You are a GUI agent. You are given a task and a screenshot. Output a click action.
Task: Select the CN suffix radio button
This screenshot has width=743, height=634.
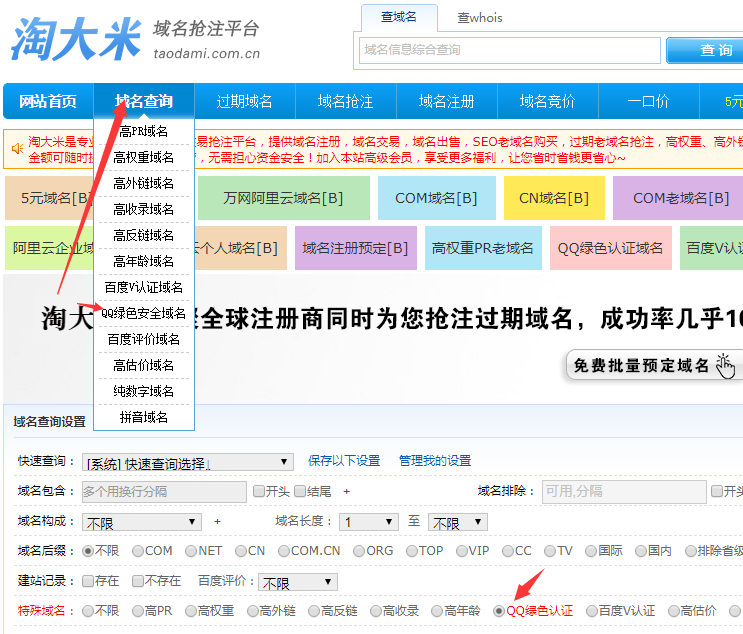point(241,552)
